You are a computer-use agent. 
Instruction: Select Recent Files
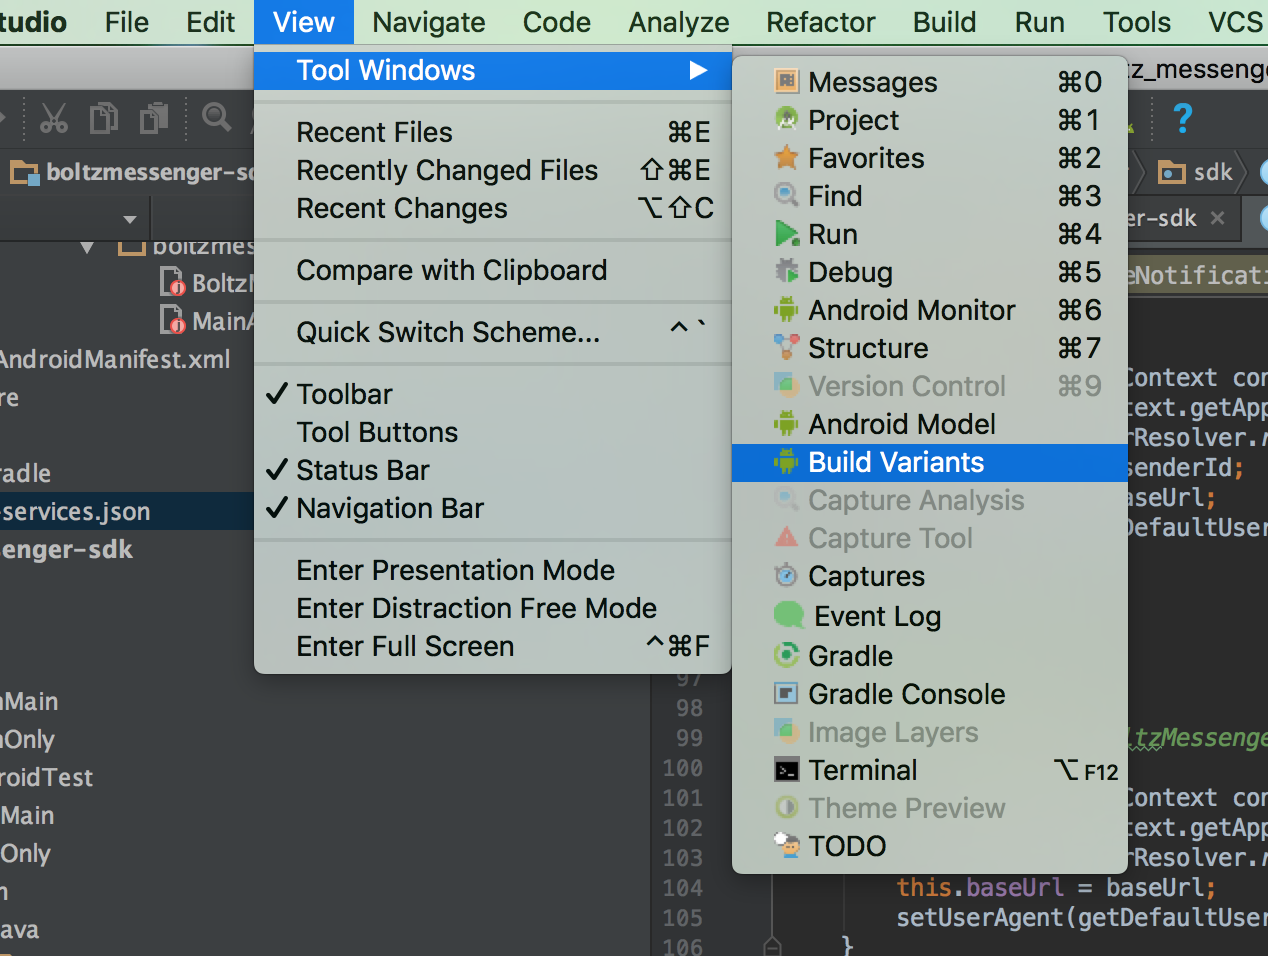coord(493,132)
